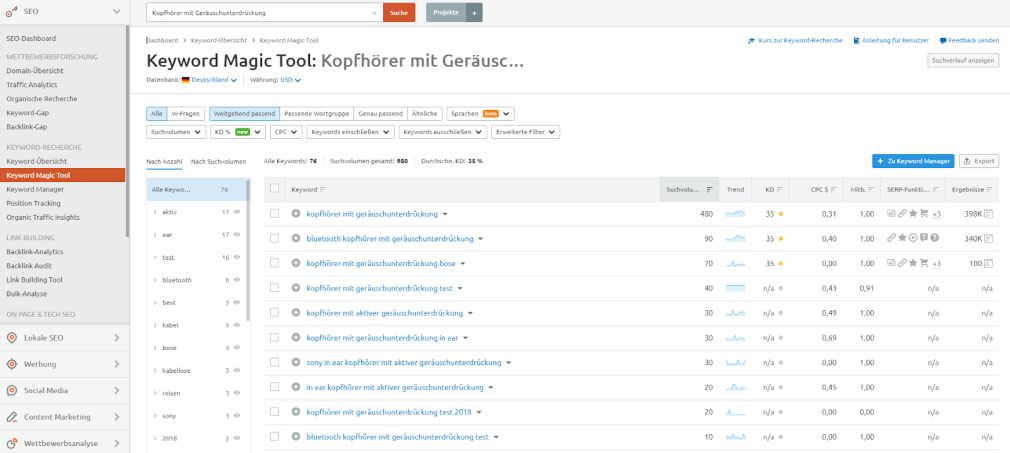Click plus icon for 'sony in ear kopfhörer' keyword
1010x453 pixels.
pyautogui.click(x=296, y=362)
